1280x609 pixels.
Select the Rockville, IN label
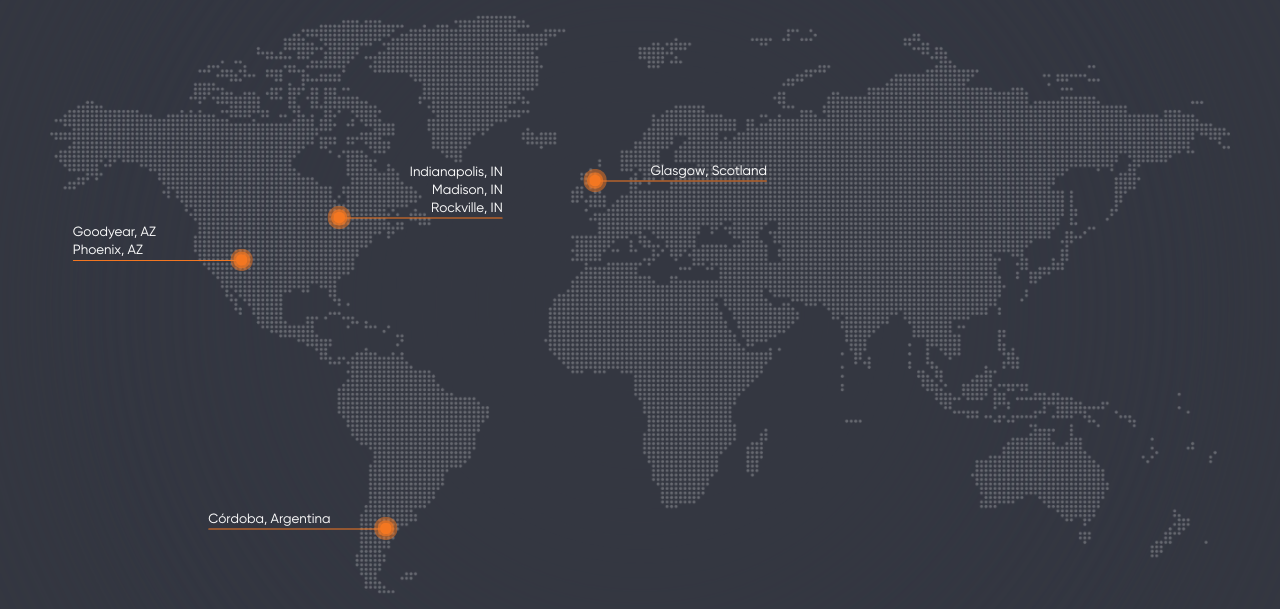tap(466, 208)
